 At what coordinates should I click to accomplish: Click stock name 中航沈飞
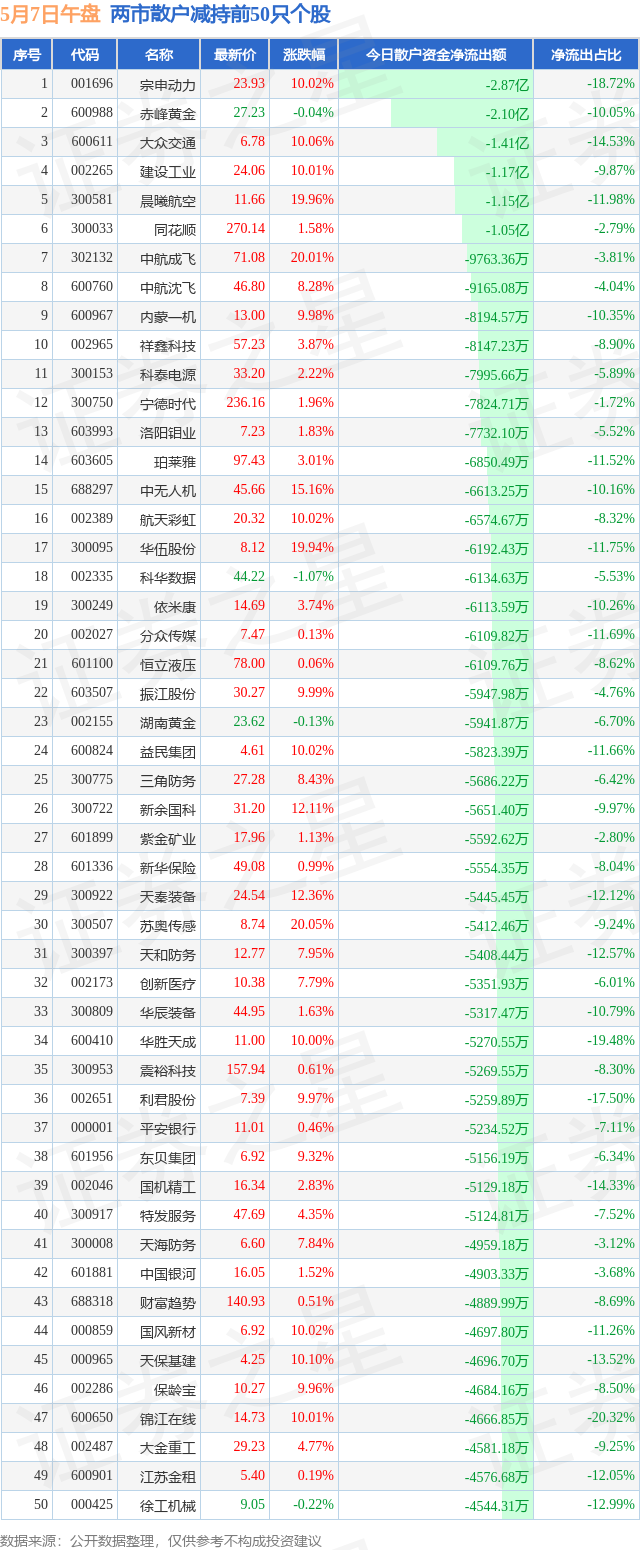(168, 288)
